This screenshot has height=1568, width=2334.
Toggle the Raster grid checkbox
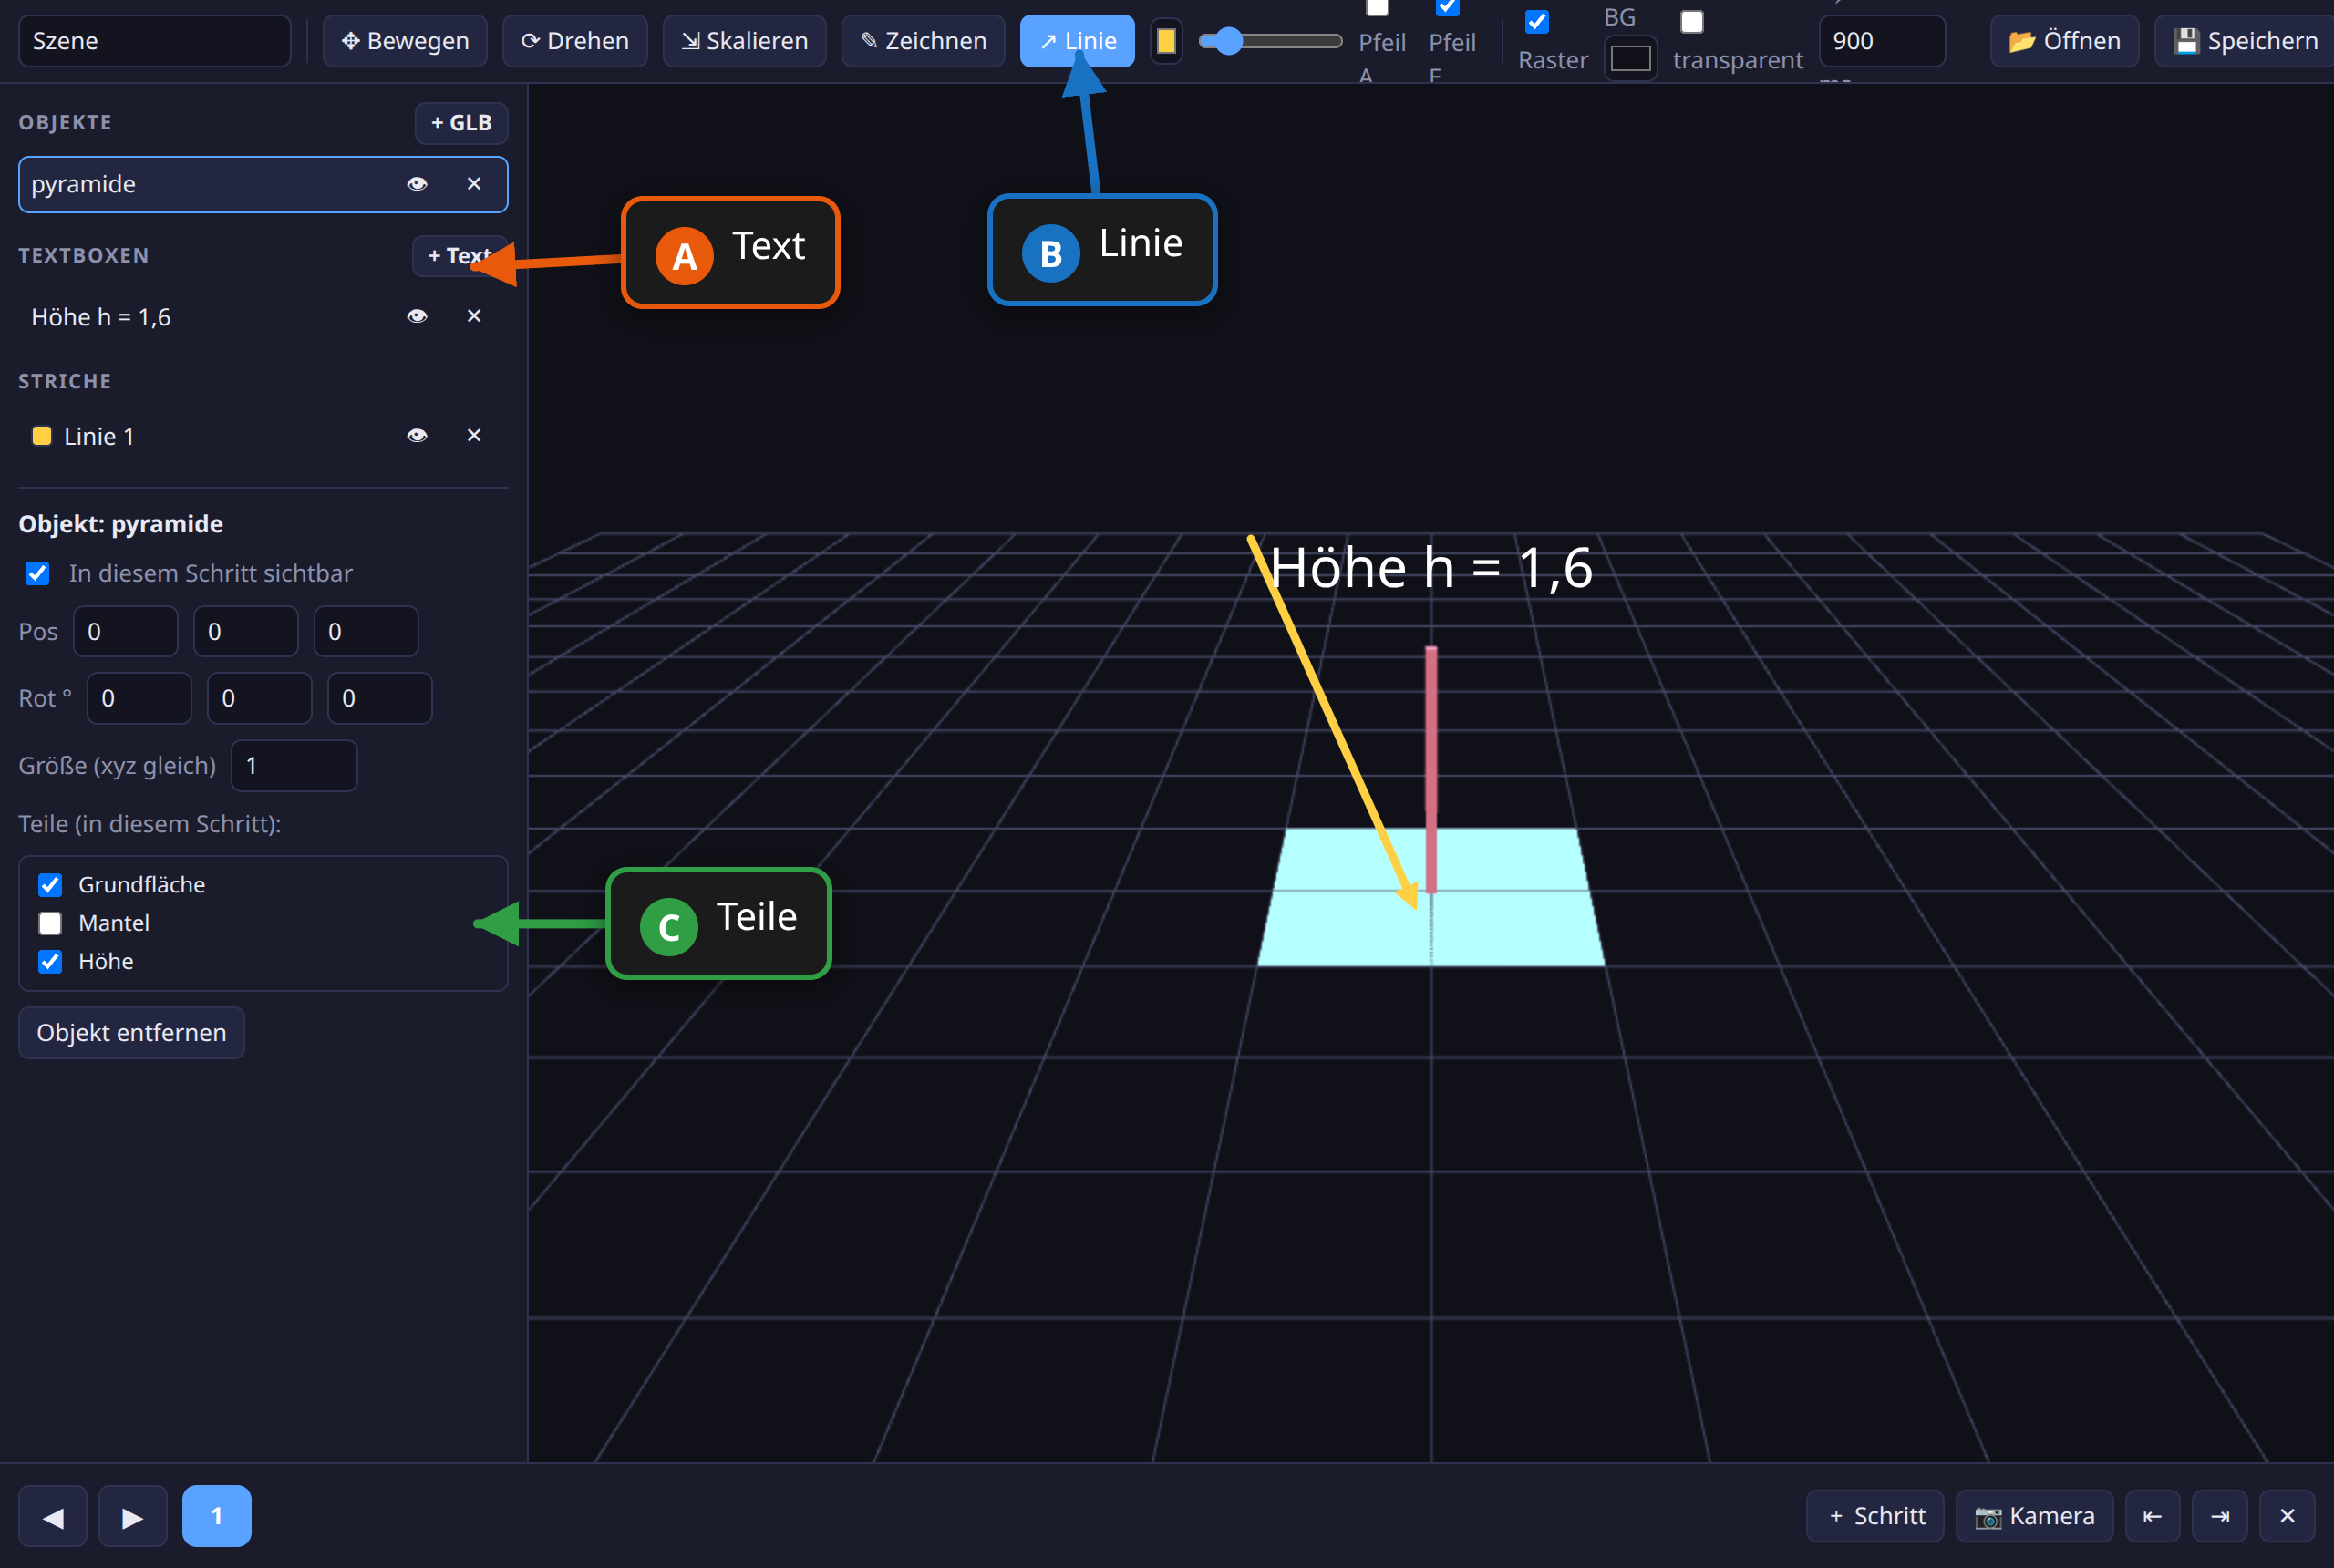pos(1537,21)
